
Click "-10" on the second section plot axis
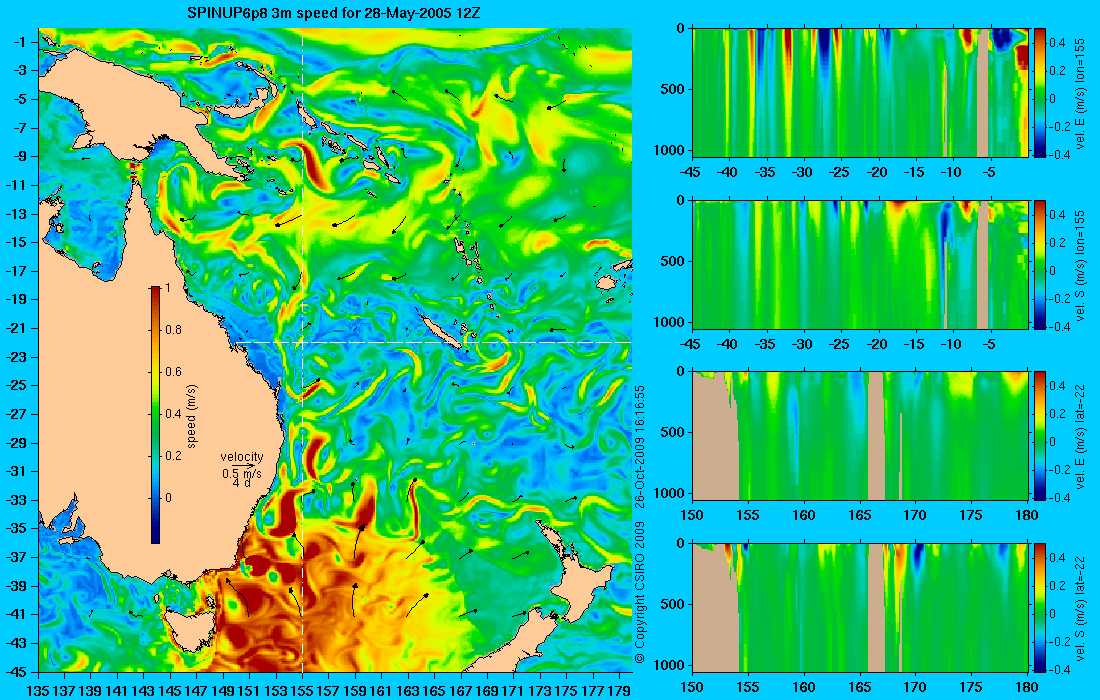click(951, 344)
